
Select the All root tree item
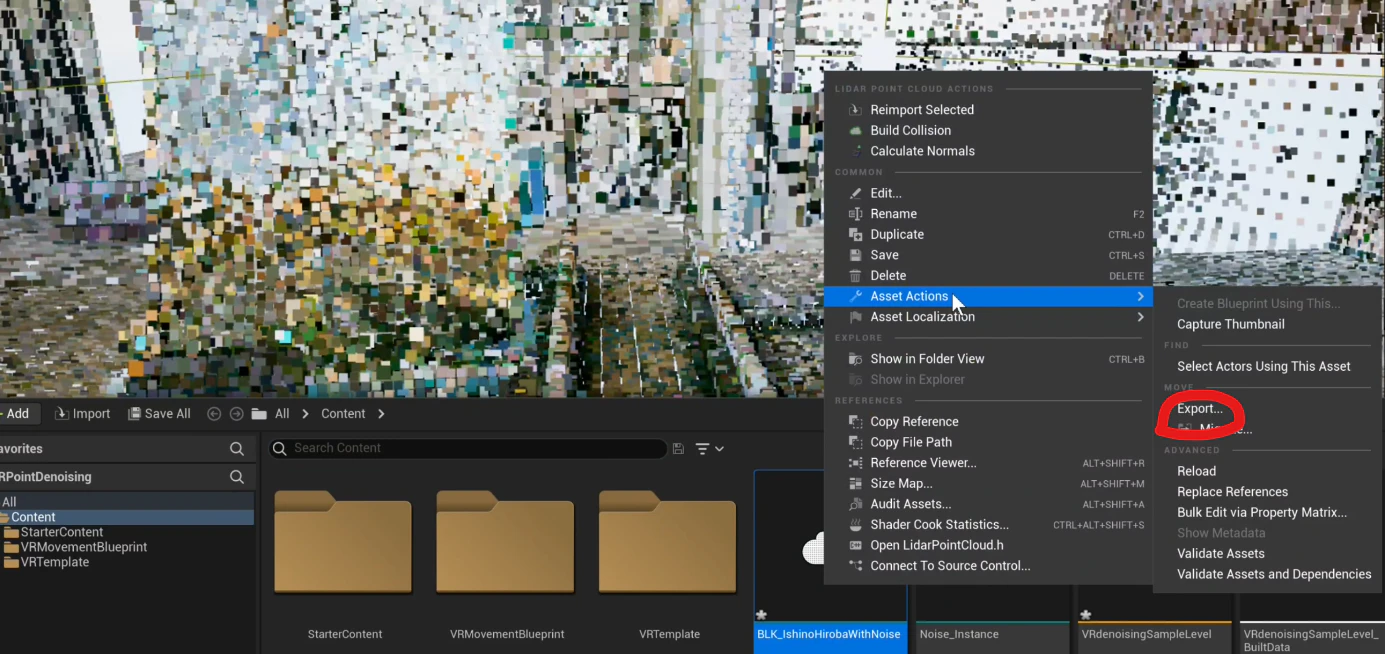[9, 503]
